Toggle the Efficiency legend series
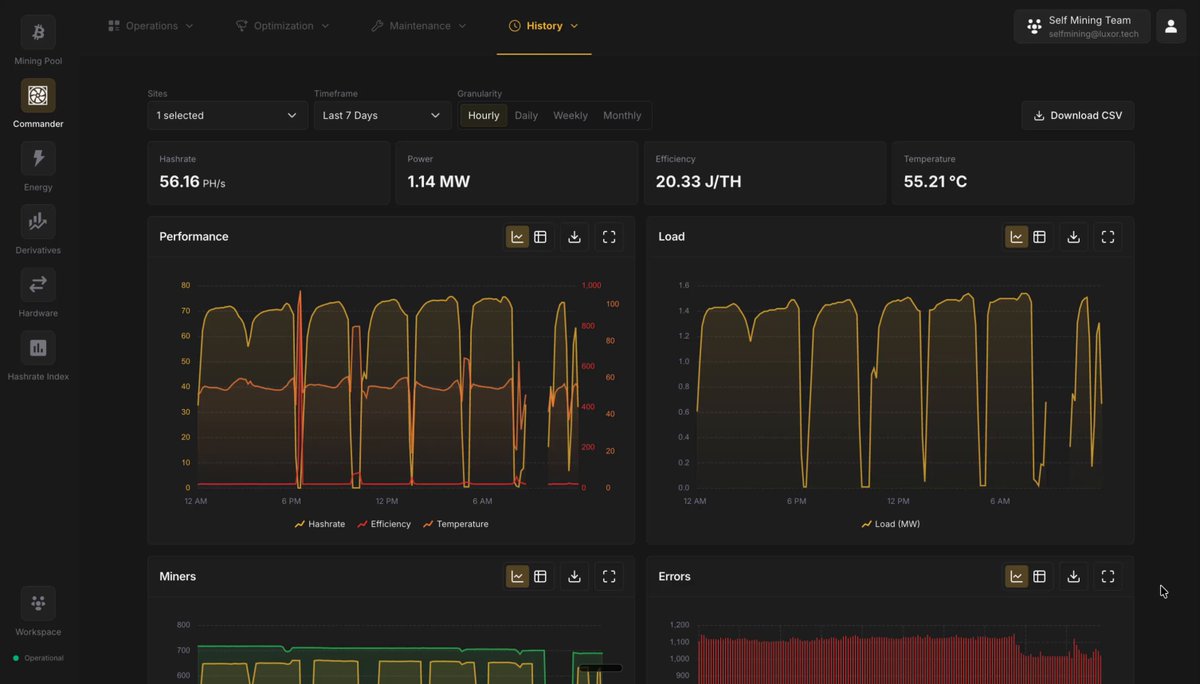The image size is (1200, 684). 384,524
